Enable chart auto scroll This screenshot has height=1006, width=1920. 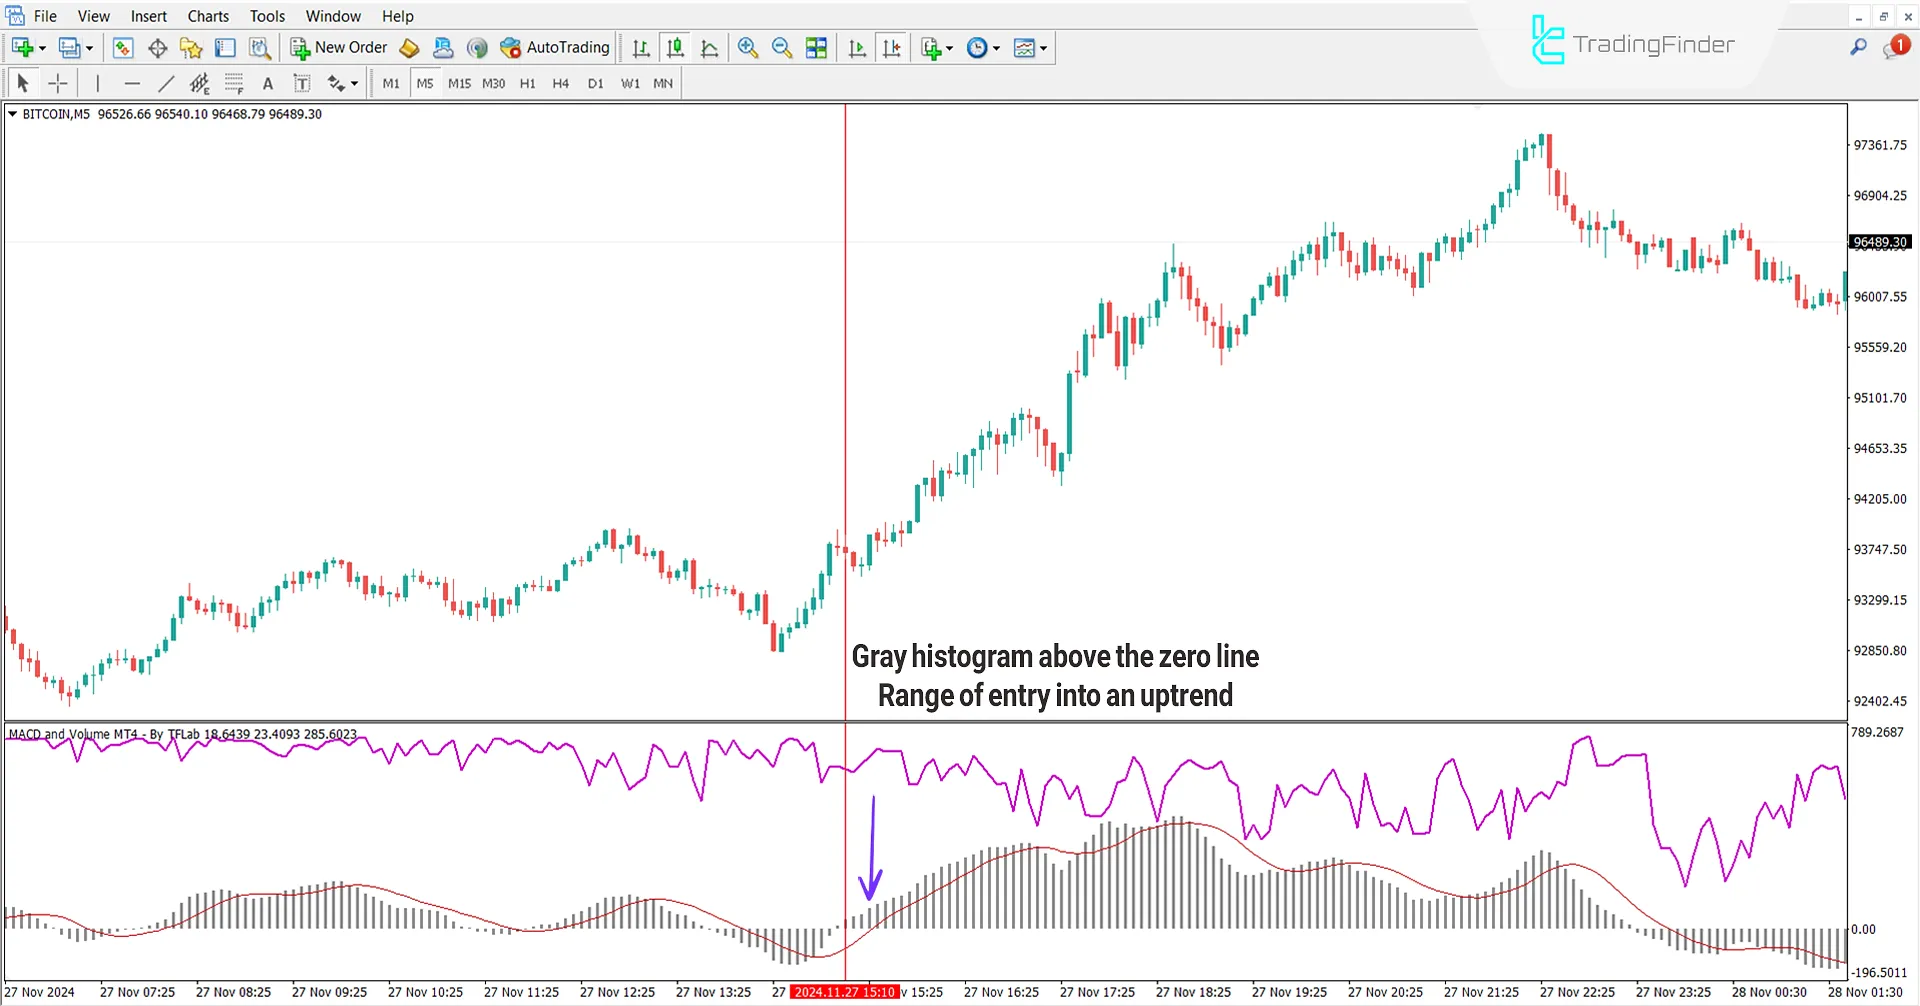(x=857, y=47)
